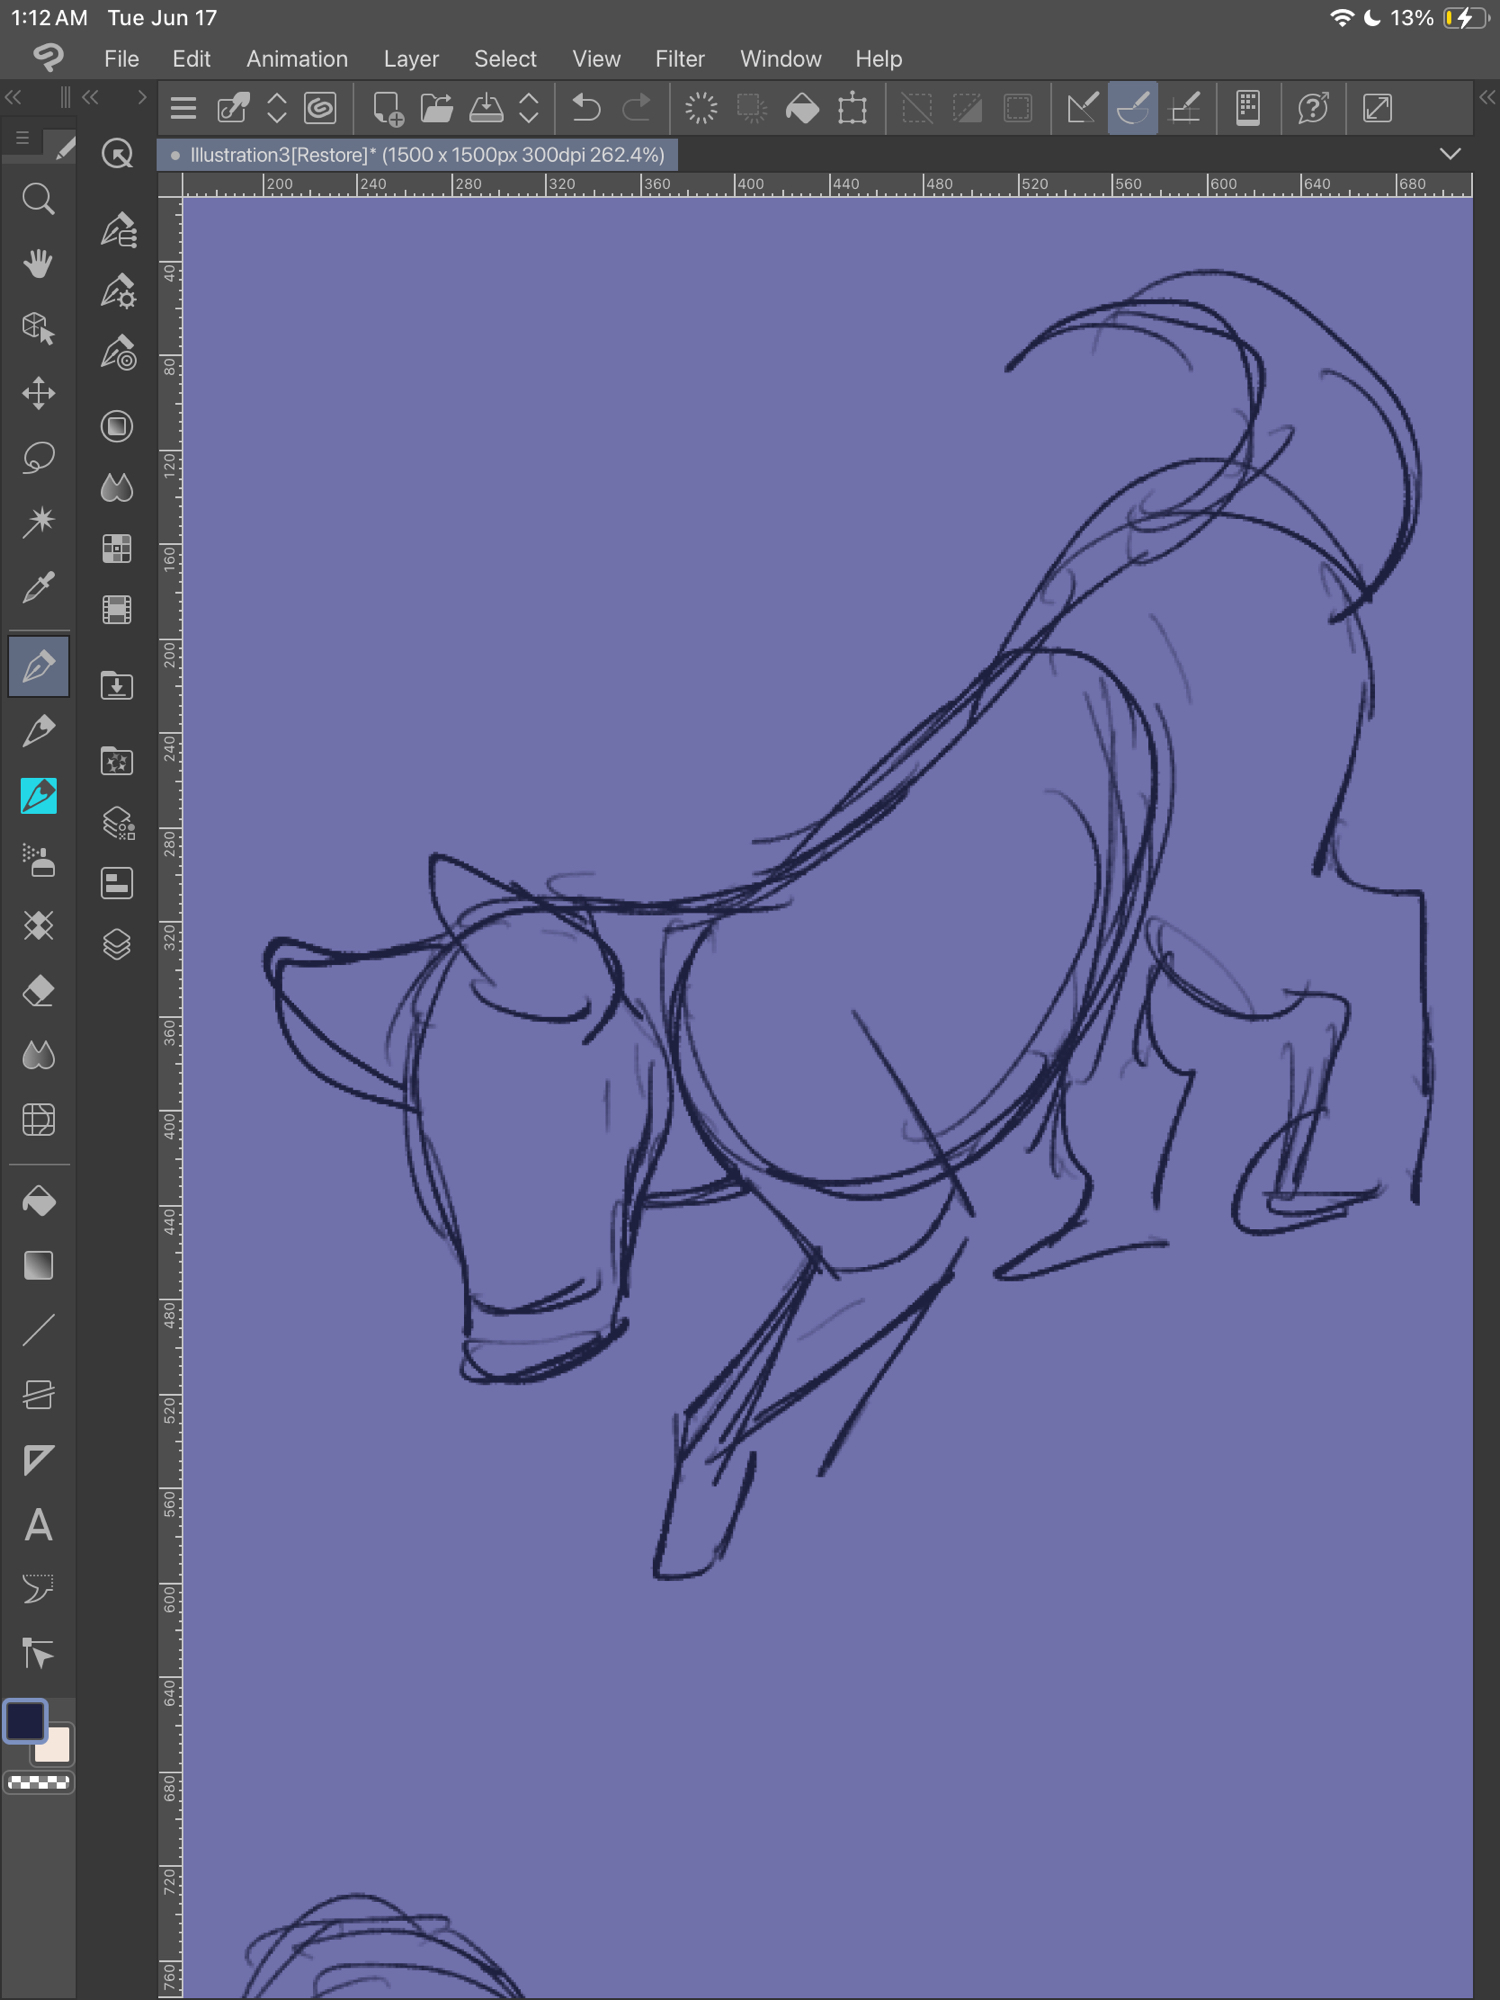Activate the Fill bucket tool in sidebar

tap(38, 1201)
